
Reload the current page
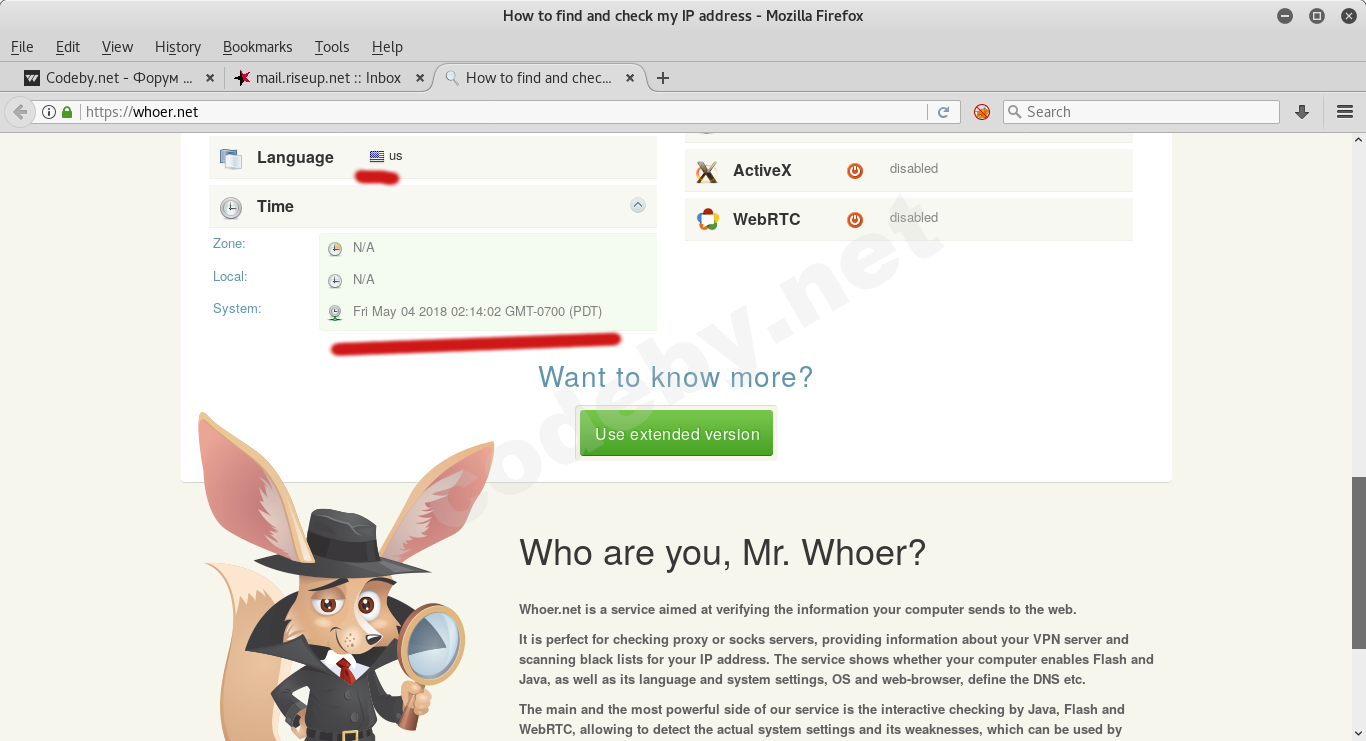[x=943, y=112]
